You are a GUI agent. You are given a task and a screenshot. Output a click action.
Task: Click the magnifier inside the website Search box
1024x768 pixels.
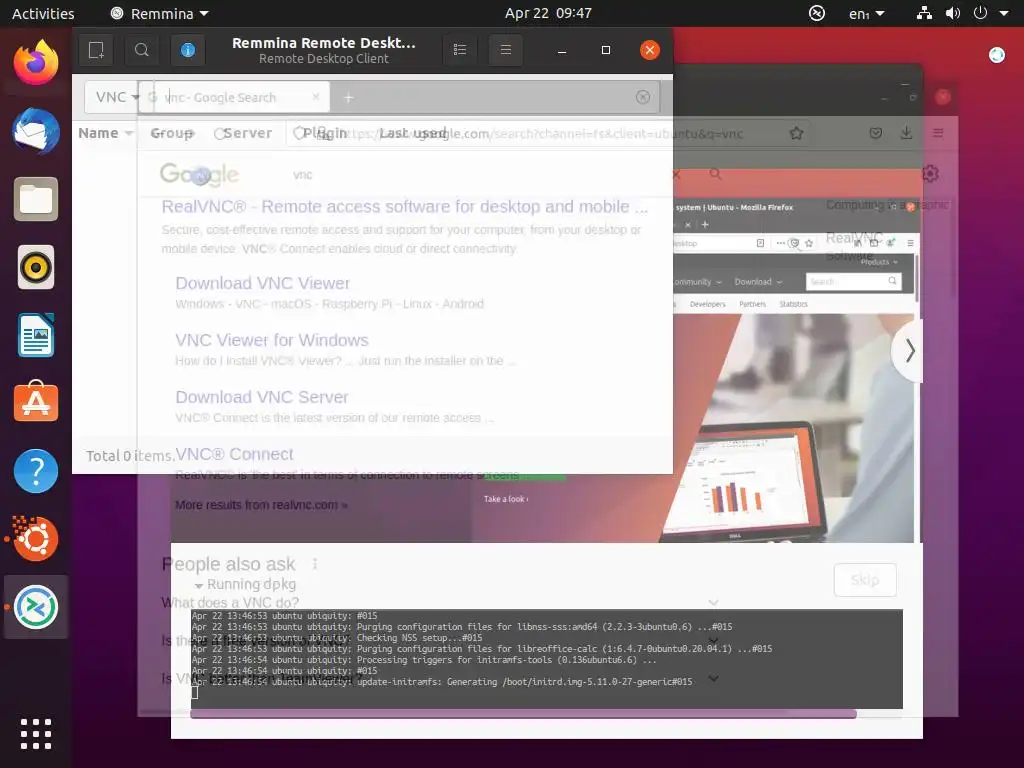892,281
